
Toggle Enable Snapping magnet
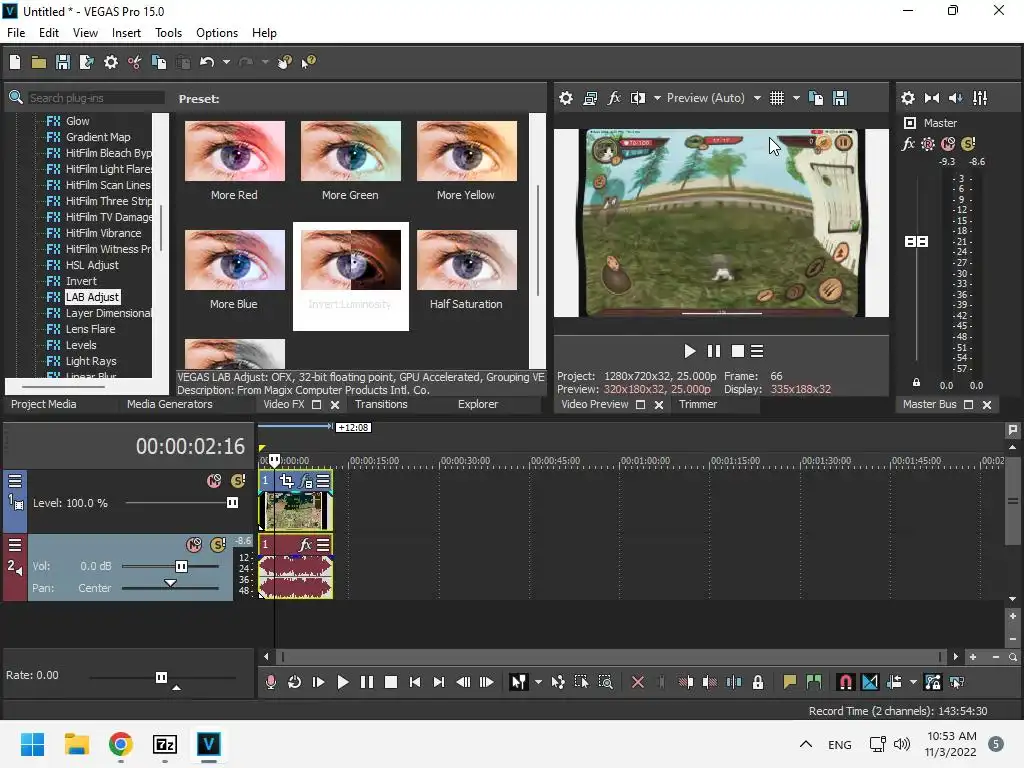coord(846,682)
